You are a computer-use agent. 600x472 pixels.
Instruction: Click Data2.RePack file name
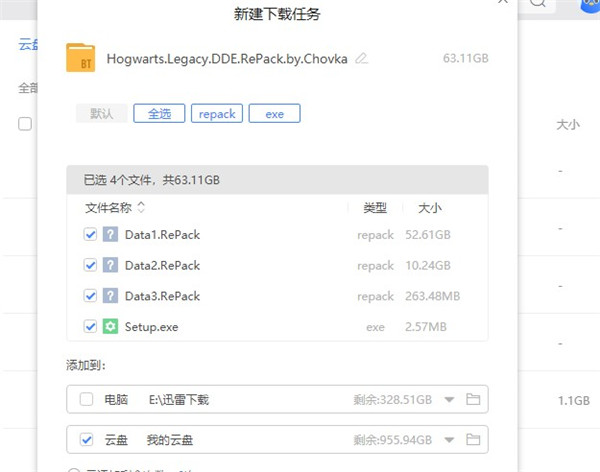point(162,265)
